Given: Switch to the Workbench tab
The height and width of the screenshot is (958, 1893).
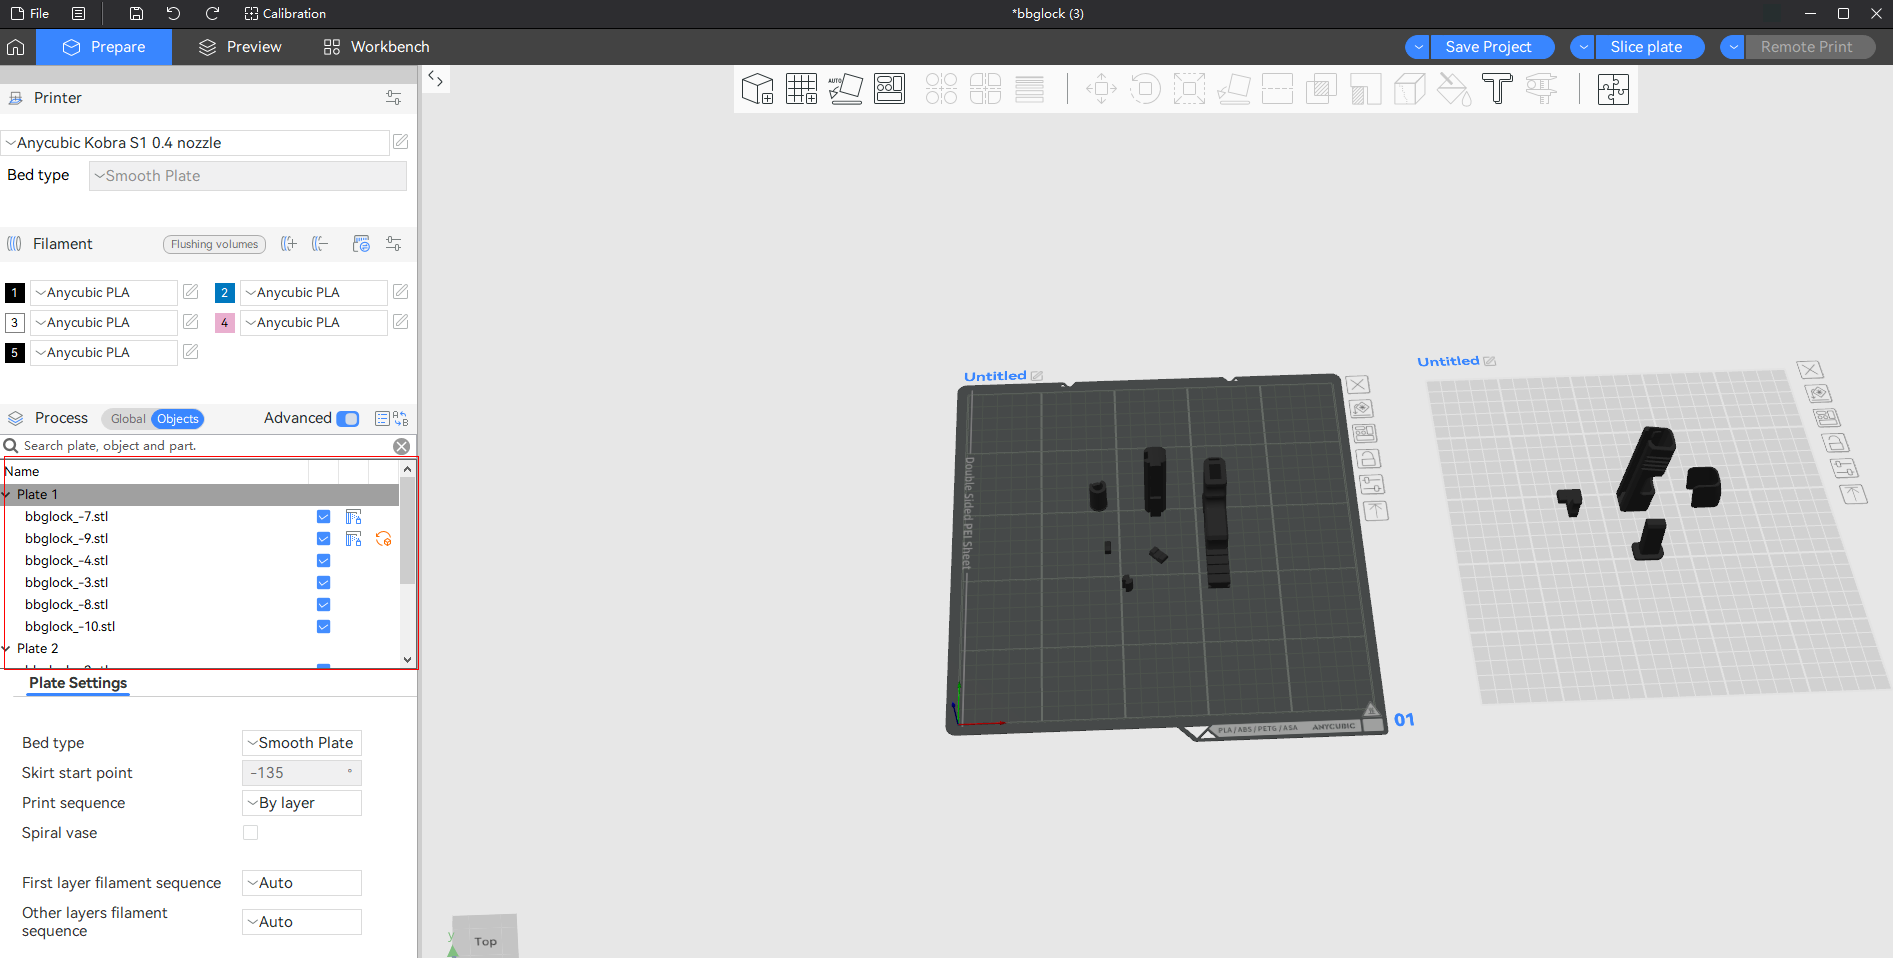Looking at the screenshot, I should (376, 47).
